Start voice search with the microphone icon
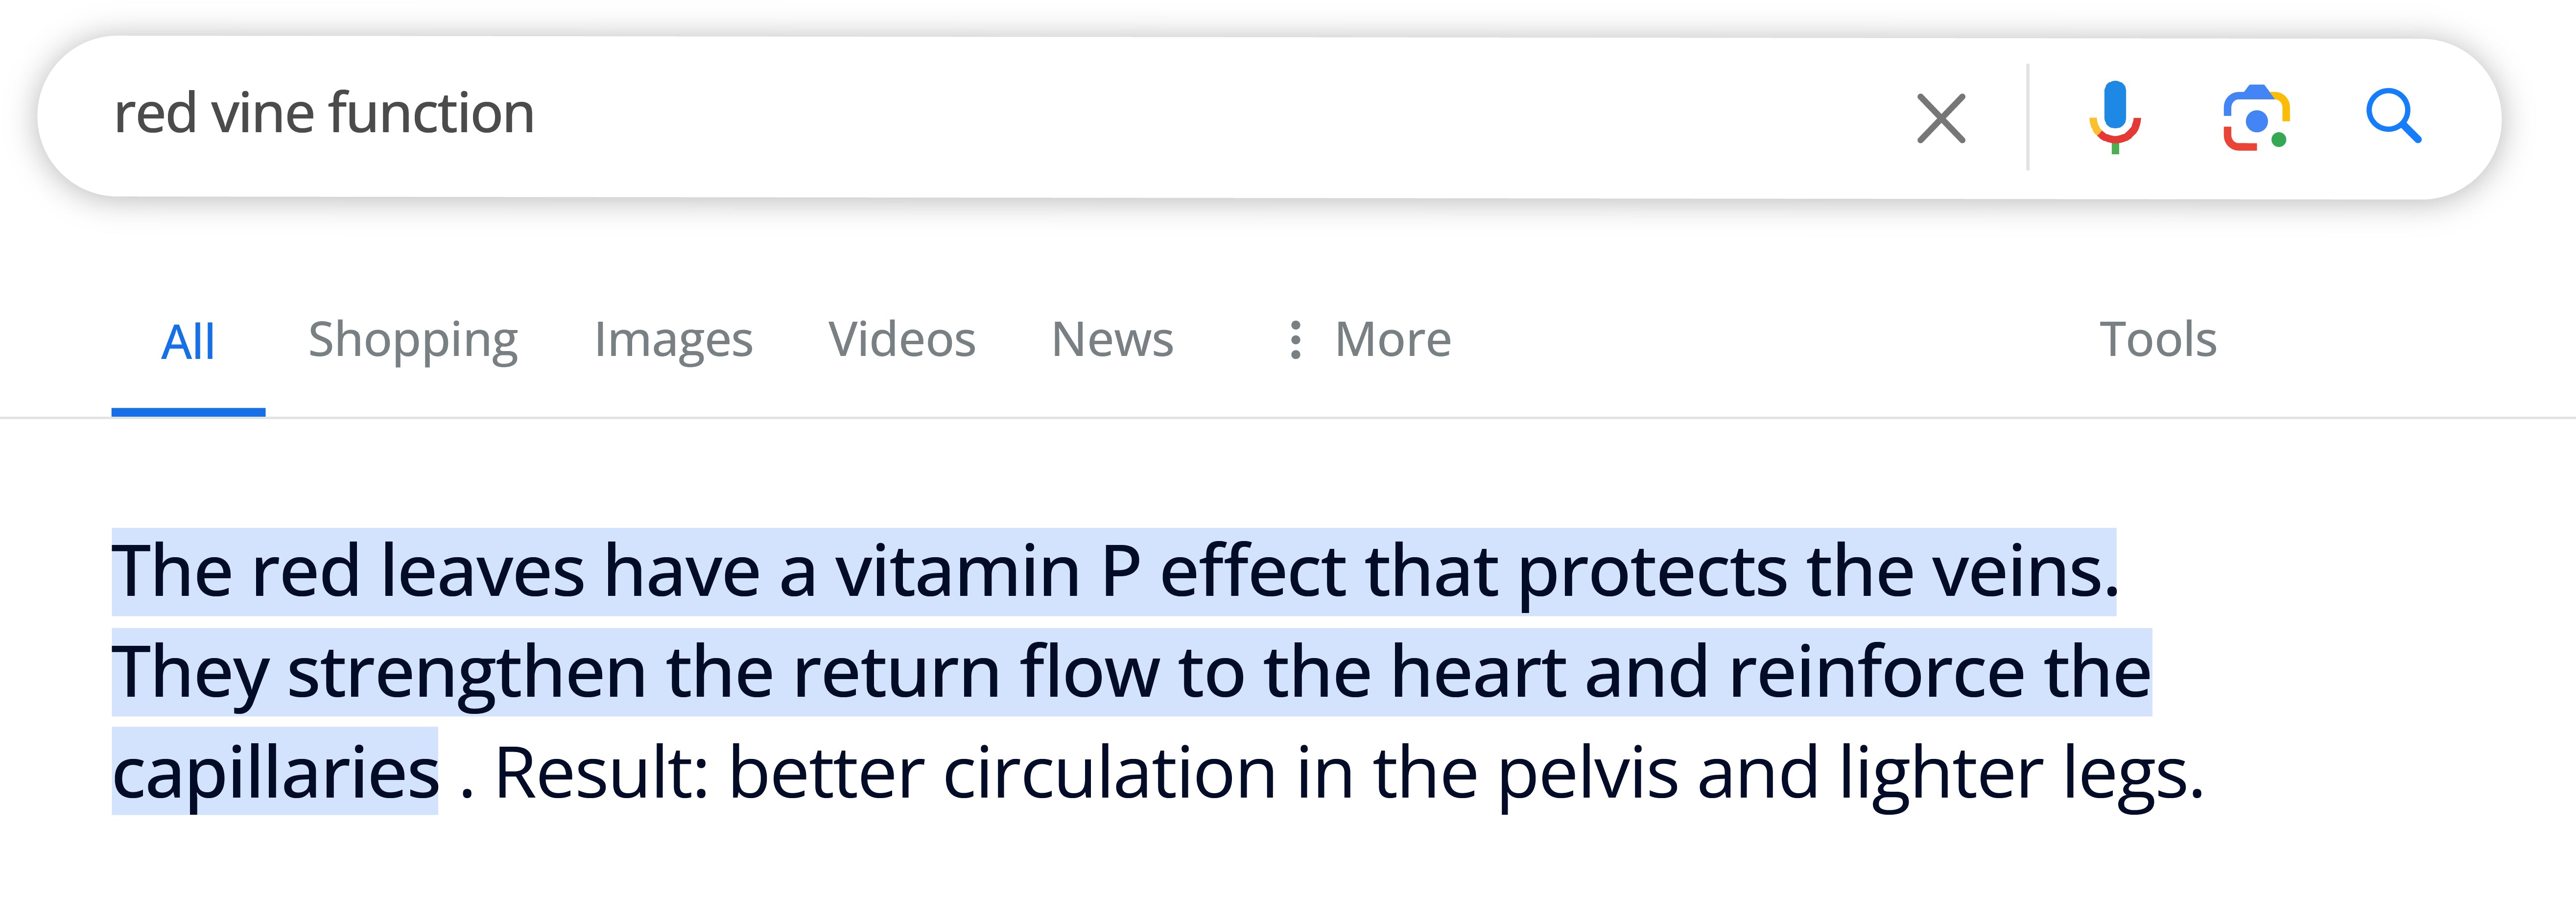 2114,118
